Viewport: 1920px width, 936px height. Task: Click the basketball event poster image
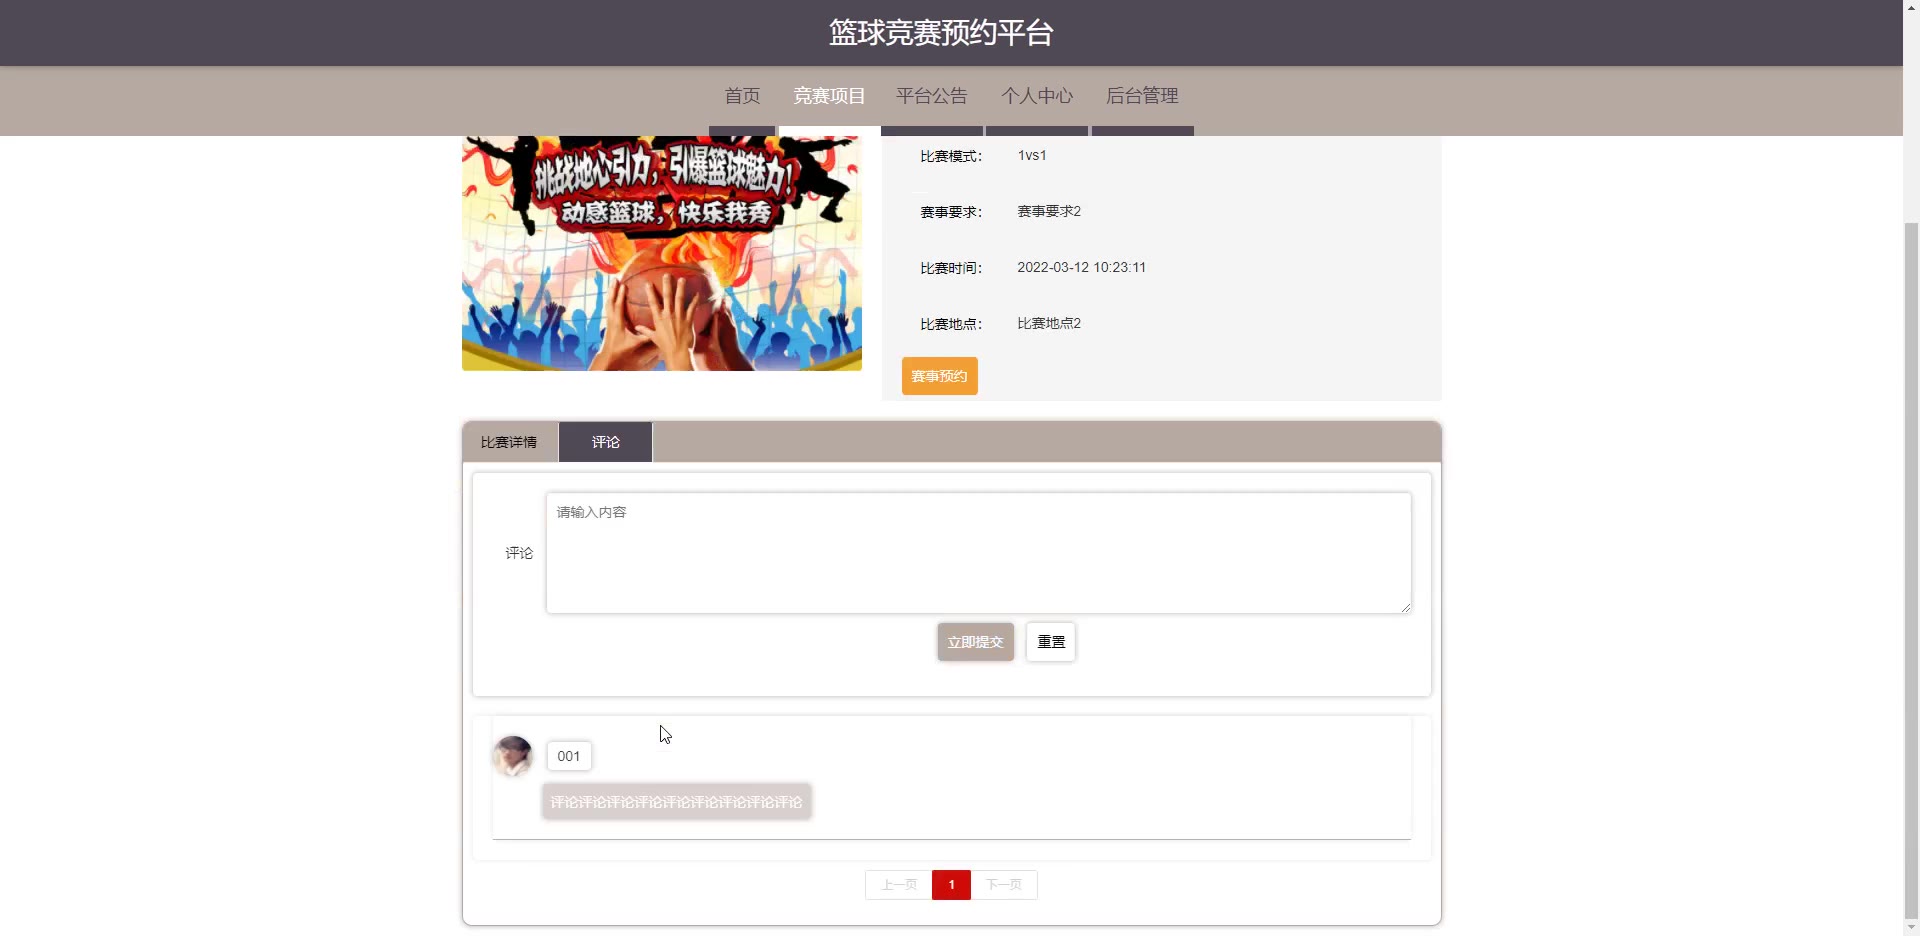(662, 253)
